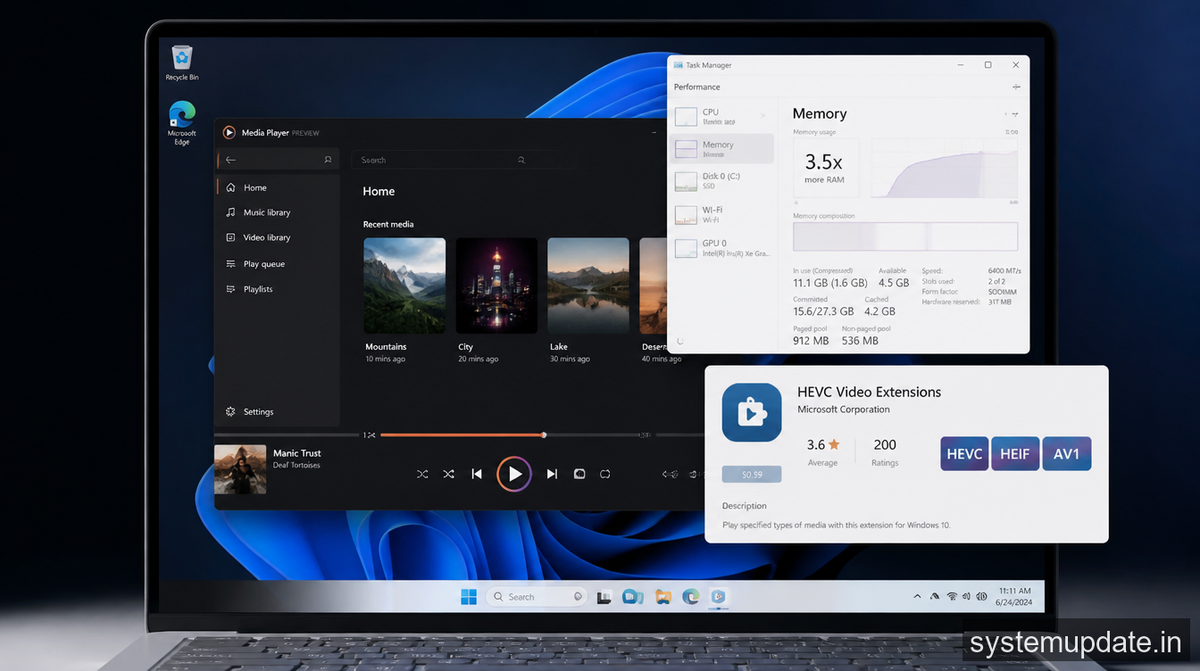The height and width of the screenshot is (671, 1200).
Task: Click the Memory composition bar
Action: (x=905, y=236)
